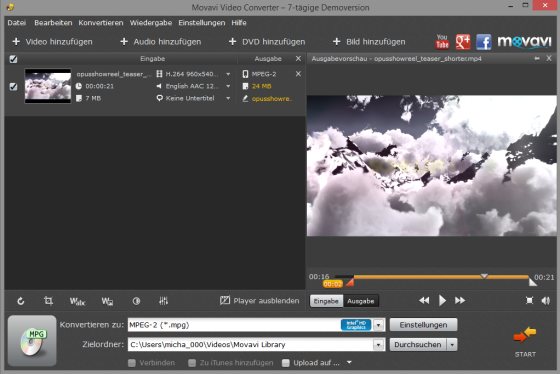
Task: Click the red left trim marker
Action: [350, 283]
